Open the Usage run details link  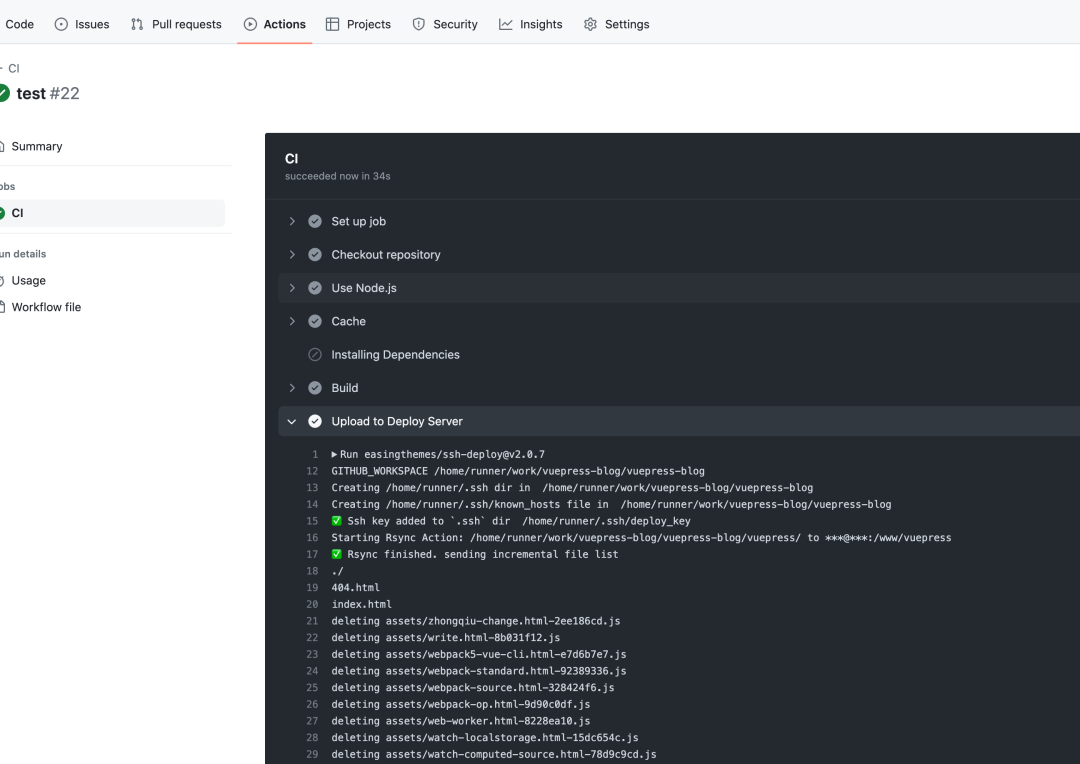tap(28, 281)
